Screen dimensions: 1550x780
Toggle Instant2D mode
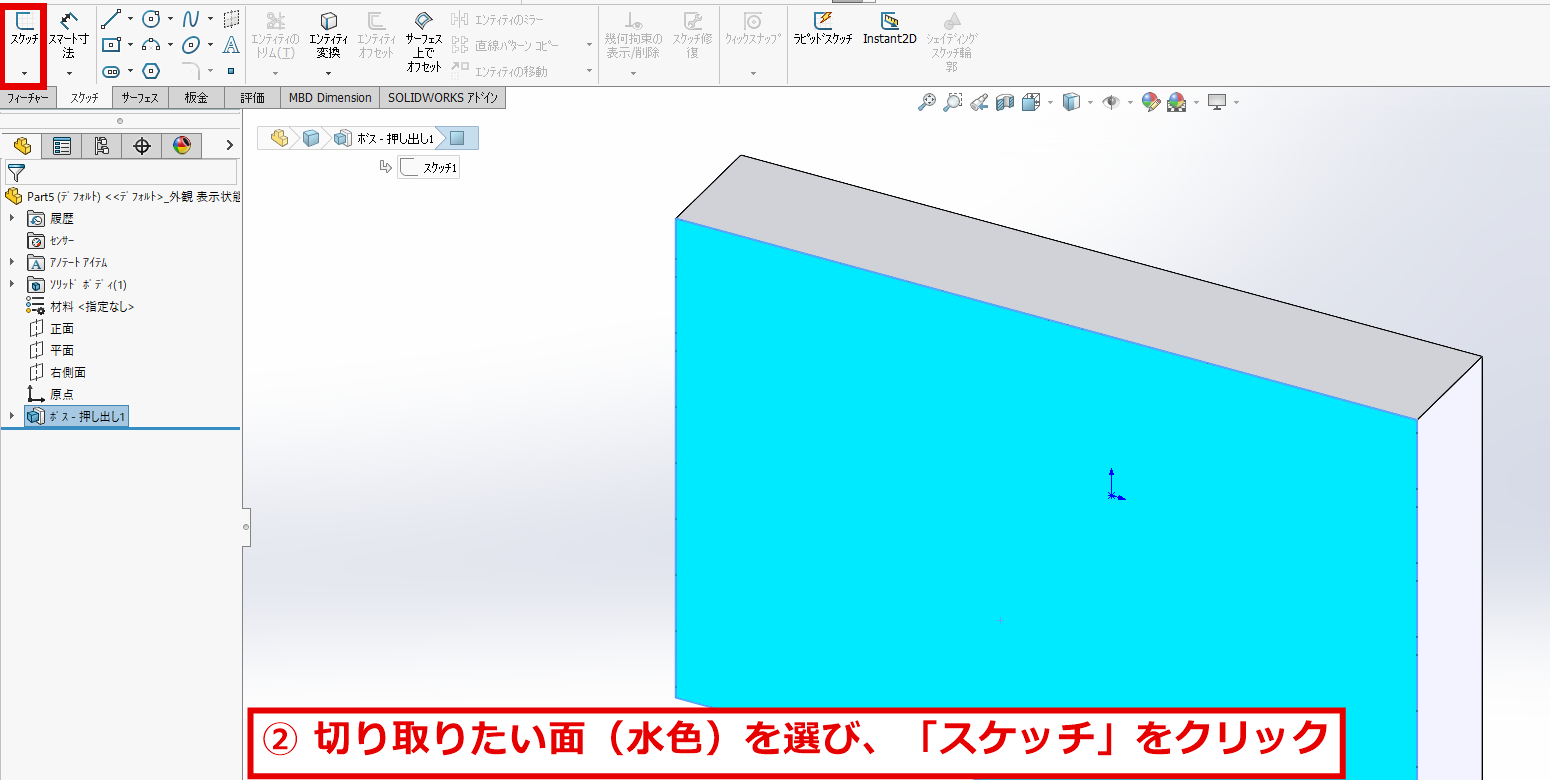click(889, 29)
